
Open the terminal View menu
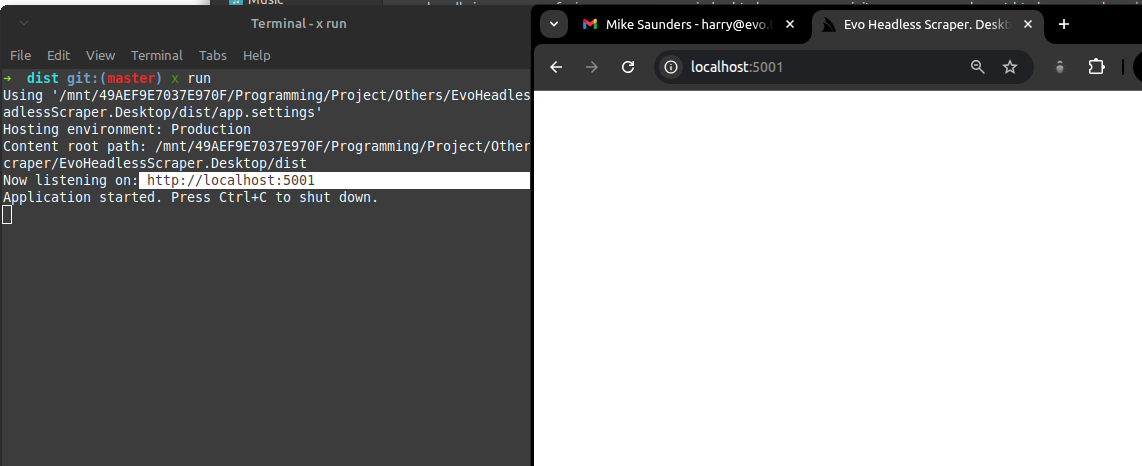100,55
